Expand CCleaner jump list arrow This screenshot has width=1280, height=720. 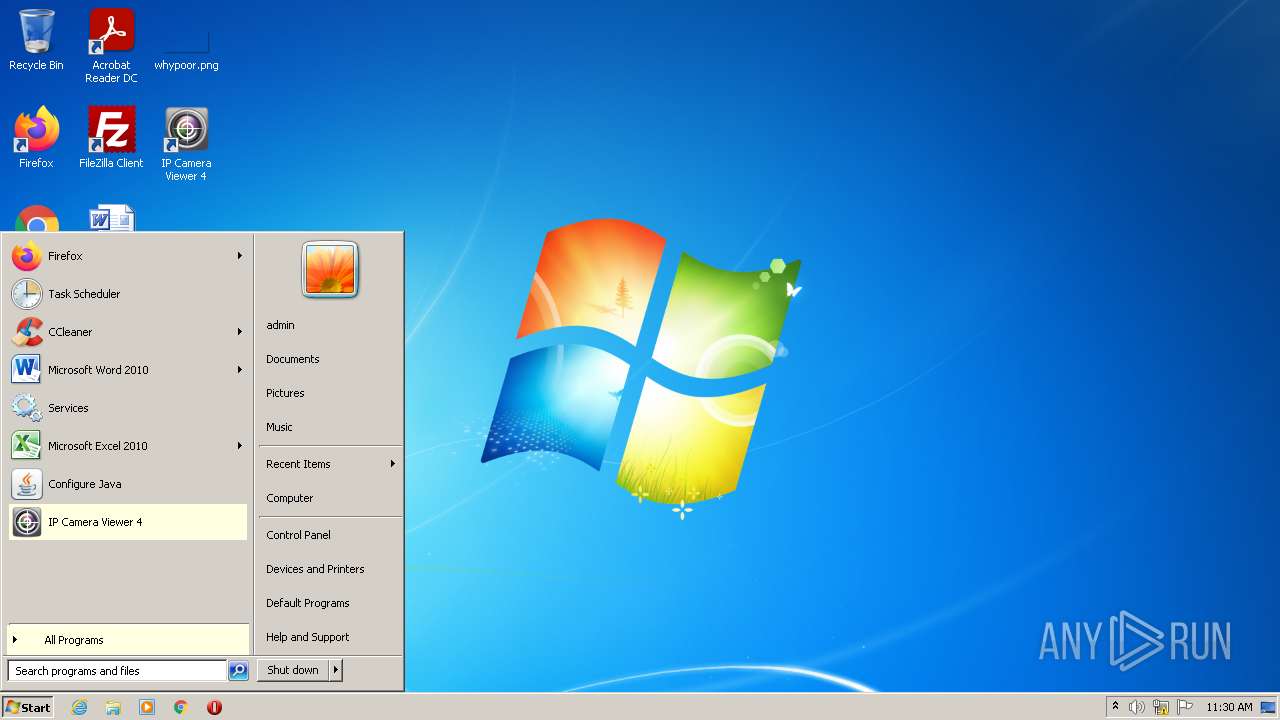(240, 332)
